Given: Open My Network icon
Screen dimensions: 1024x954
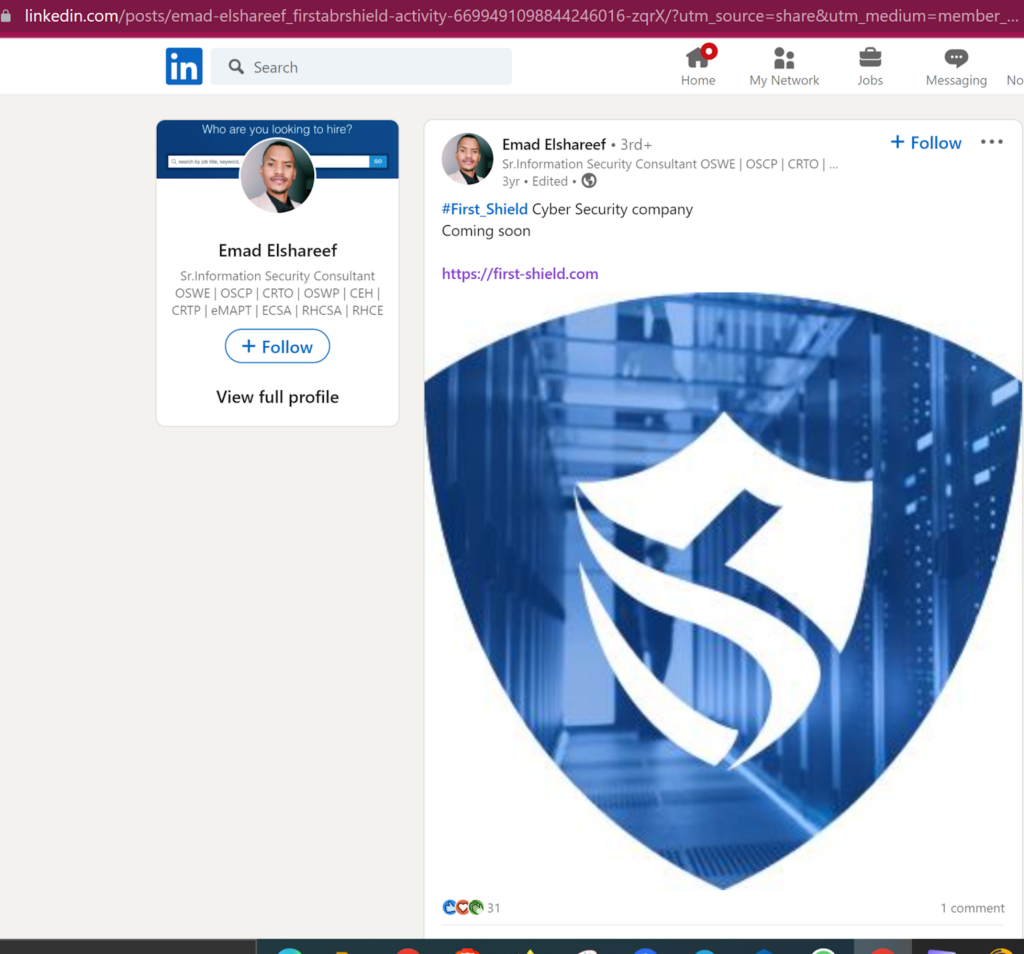Looking at the screenshot, I should click(x=784, y=58).
